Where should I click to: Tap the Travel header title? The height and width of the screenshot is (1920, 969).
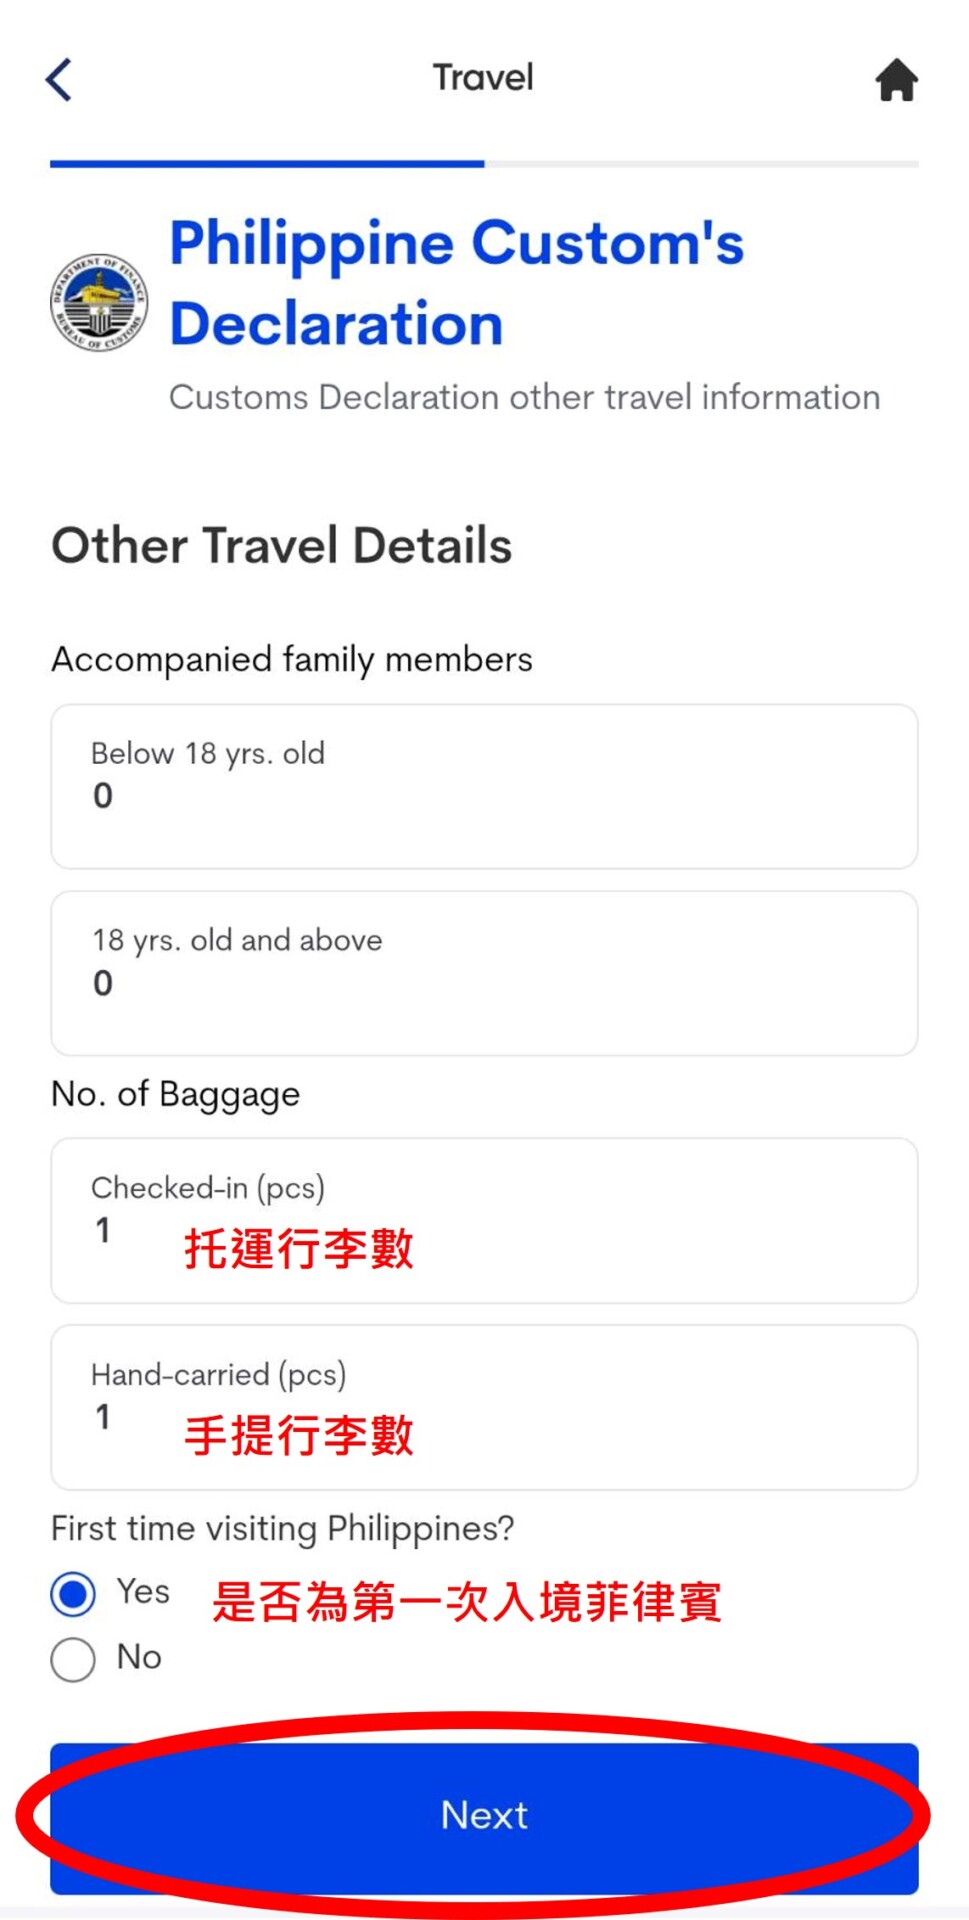[x=483, y=78]
